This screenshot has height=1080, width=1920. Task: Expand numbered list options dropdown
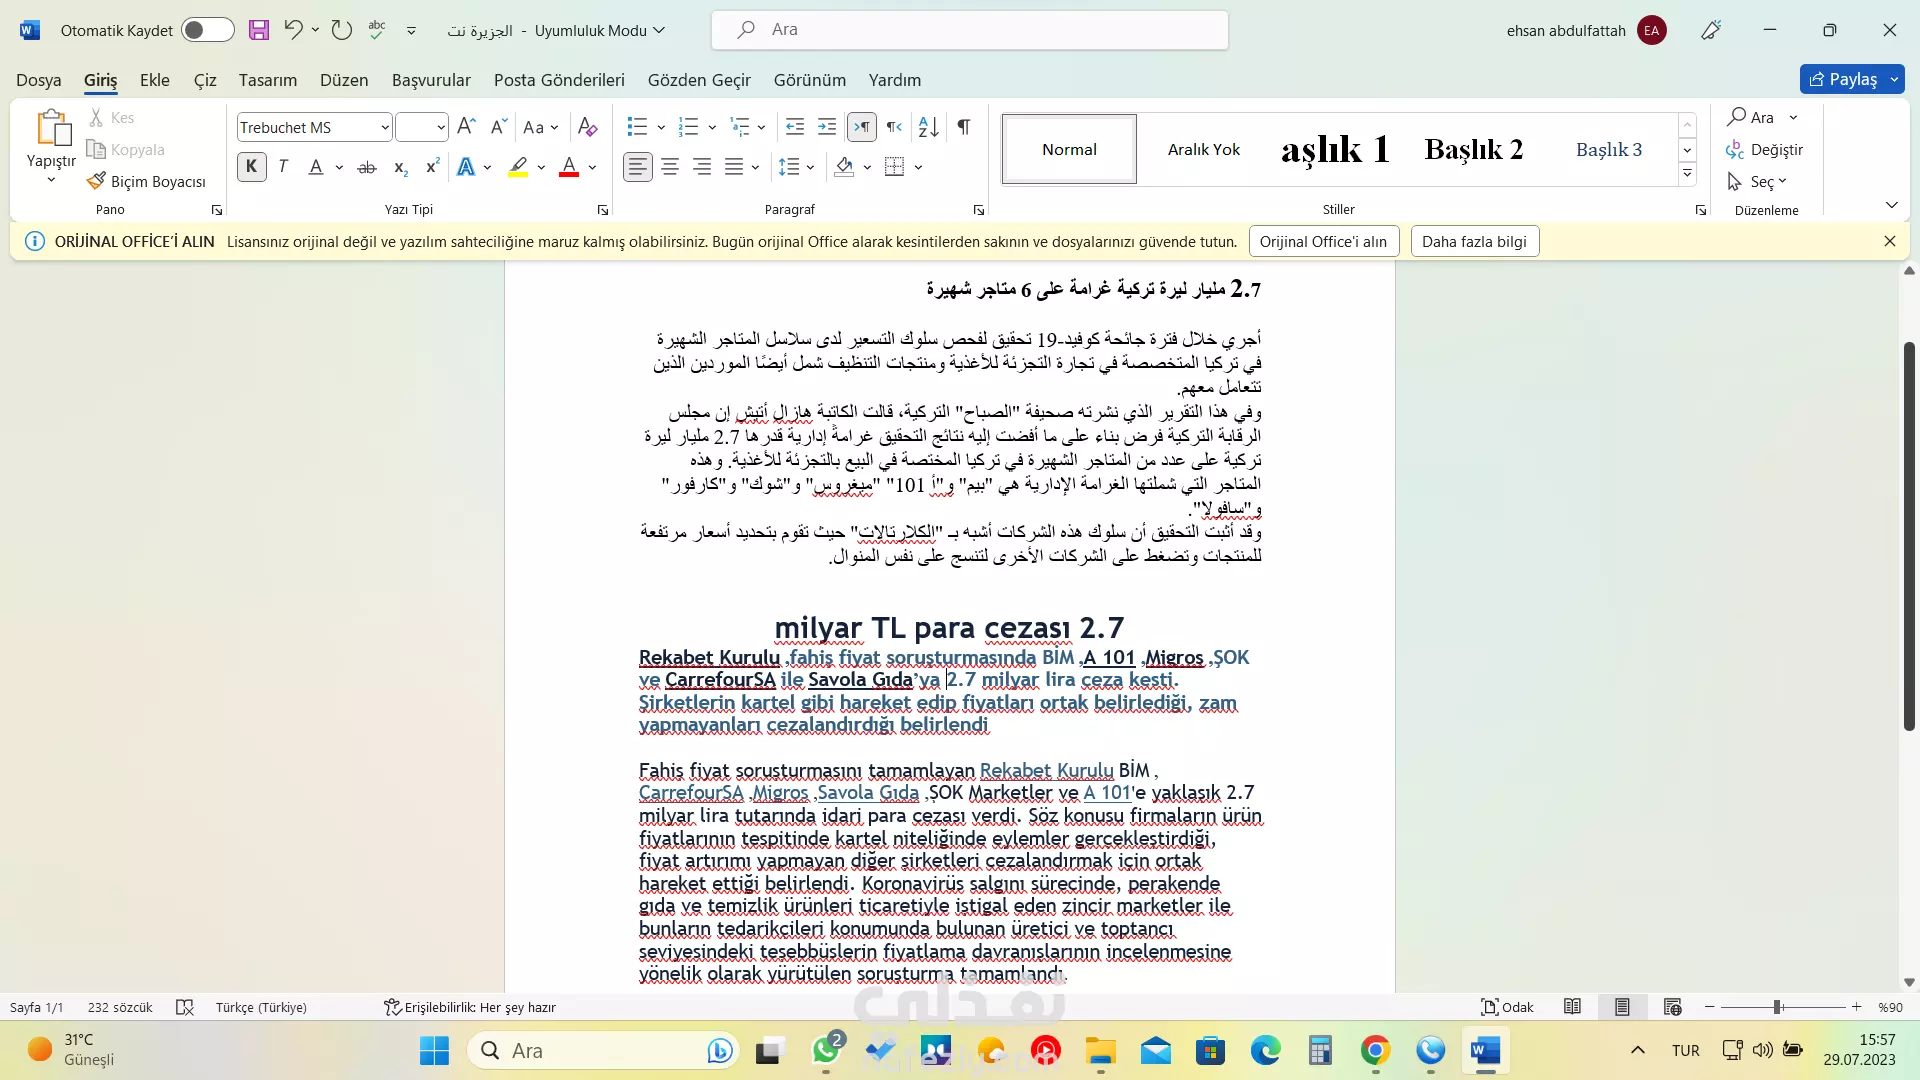[x=712, y=127]
